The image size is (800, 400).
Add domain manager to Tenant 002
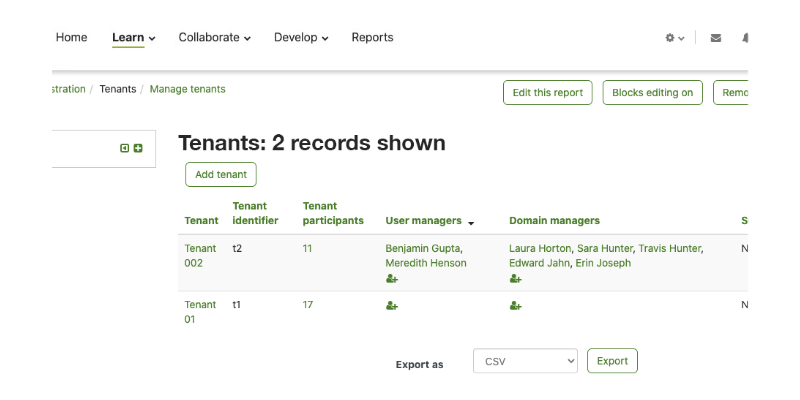point(515,279)
